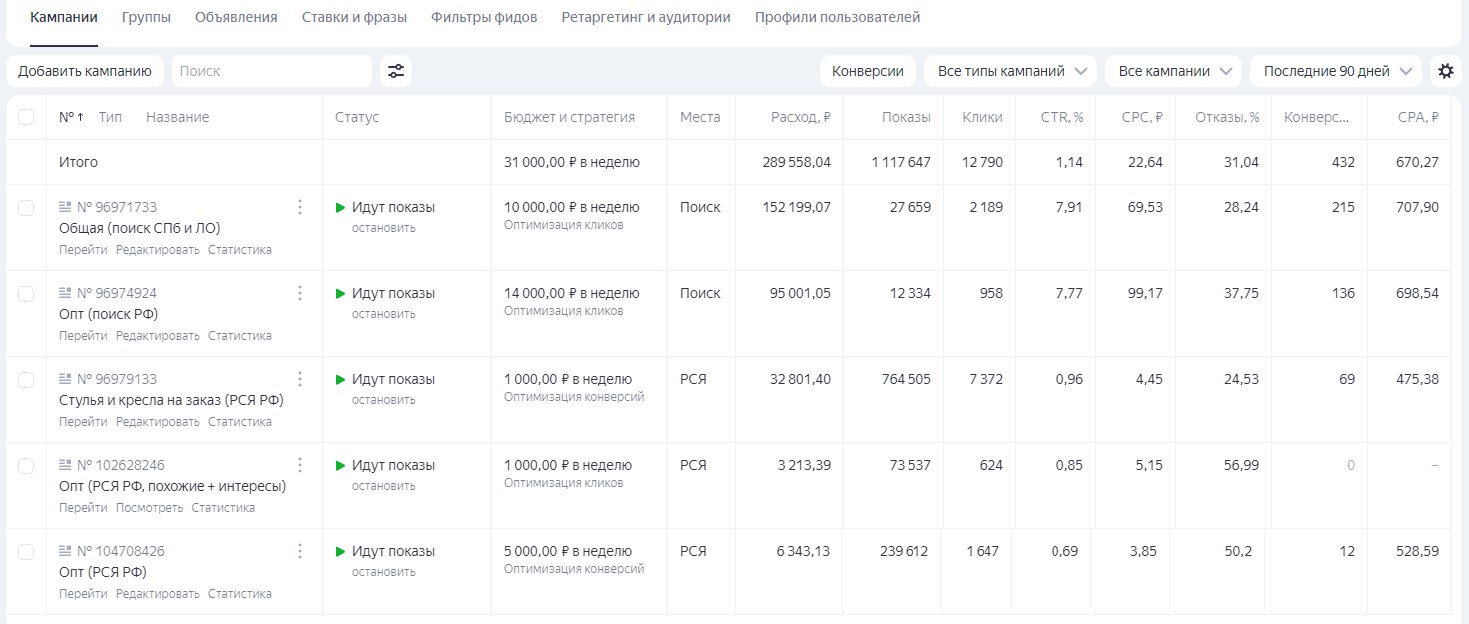
Task: Expand the Все кампании dropdown
Action: pyautogui.click(x=1172, y=71)
